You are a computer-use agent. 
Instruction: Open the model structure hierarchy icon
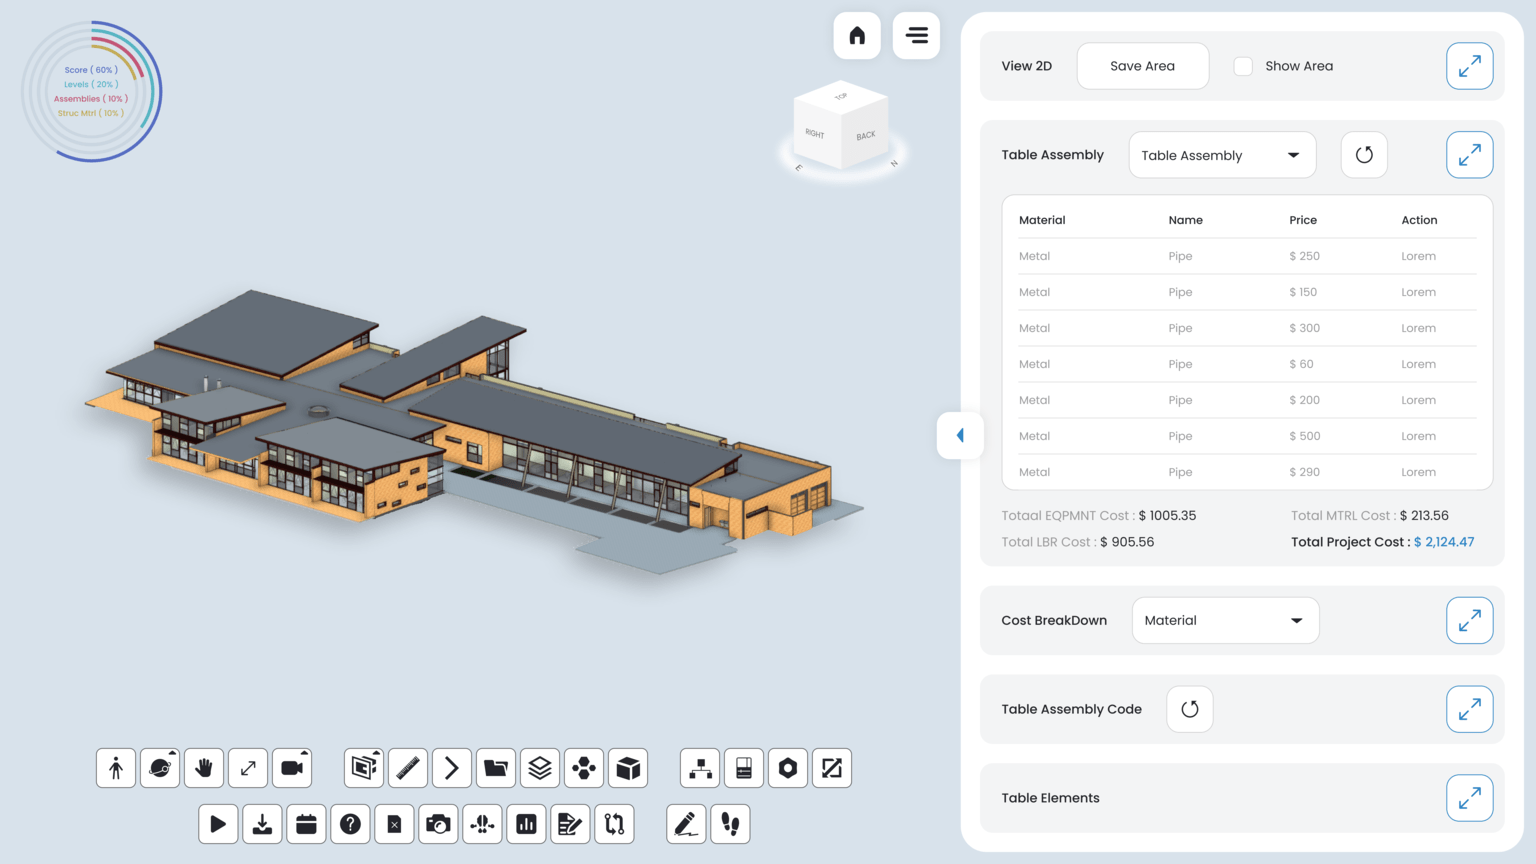[x=700, y=768]
